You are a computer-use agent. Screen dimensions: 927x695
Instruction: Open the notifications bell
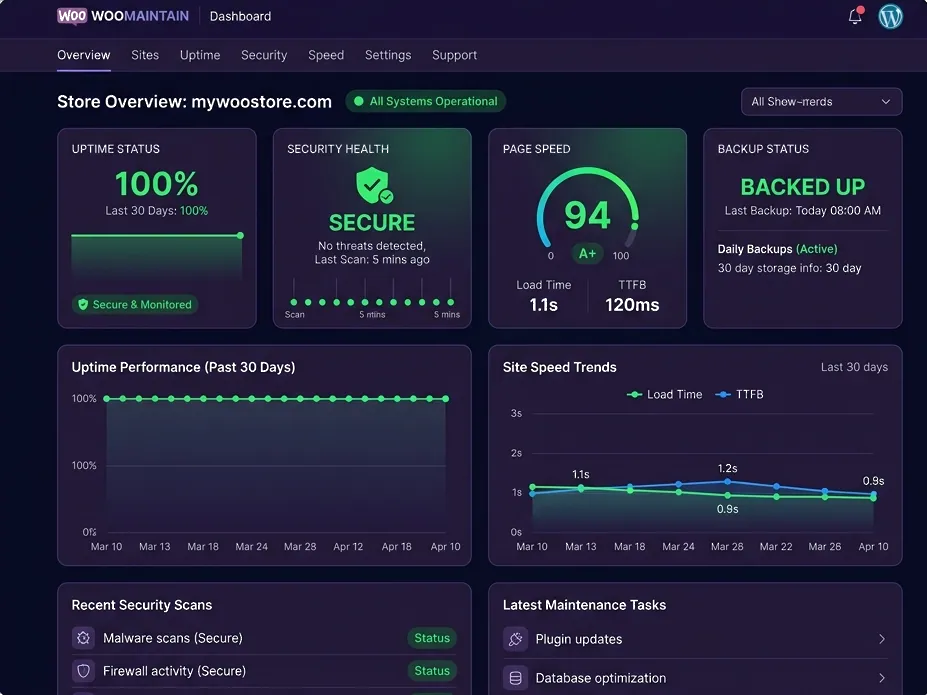855,16
